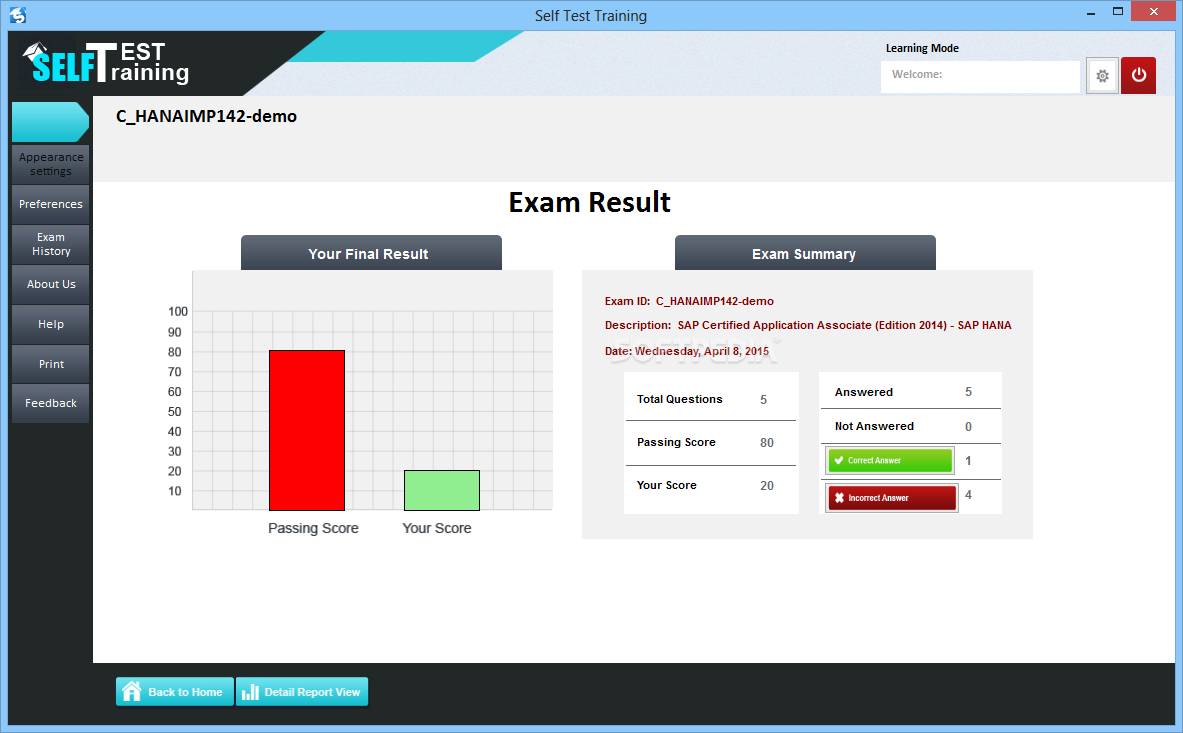
Task: Maximize the Self Test Training window
Action: pos(1118,12)
